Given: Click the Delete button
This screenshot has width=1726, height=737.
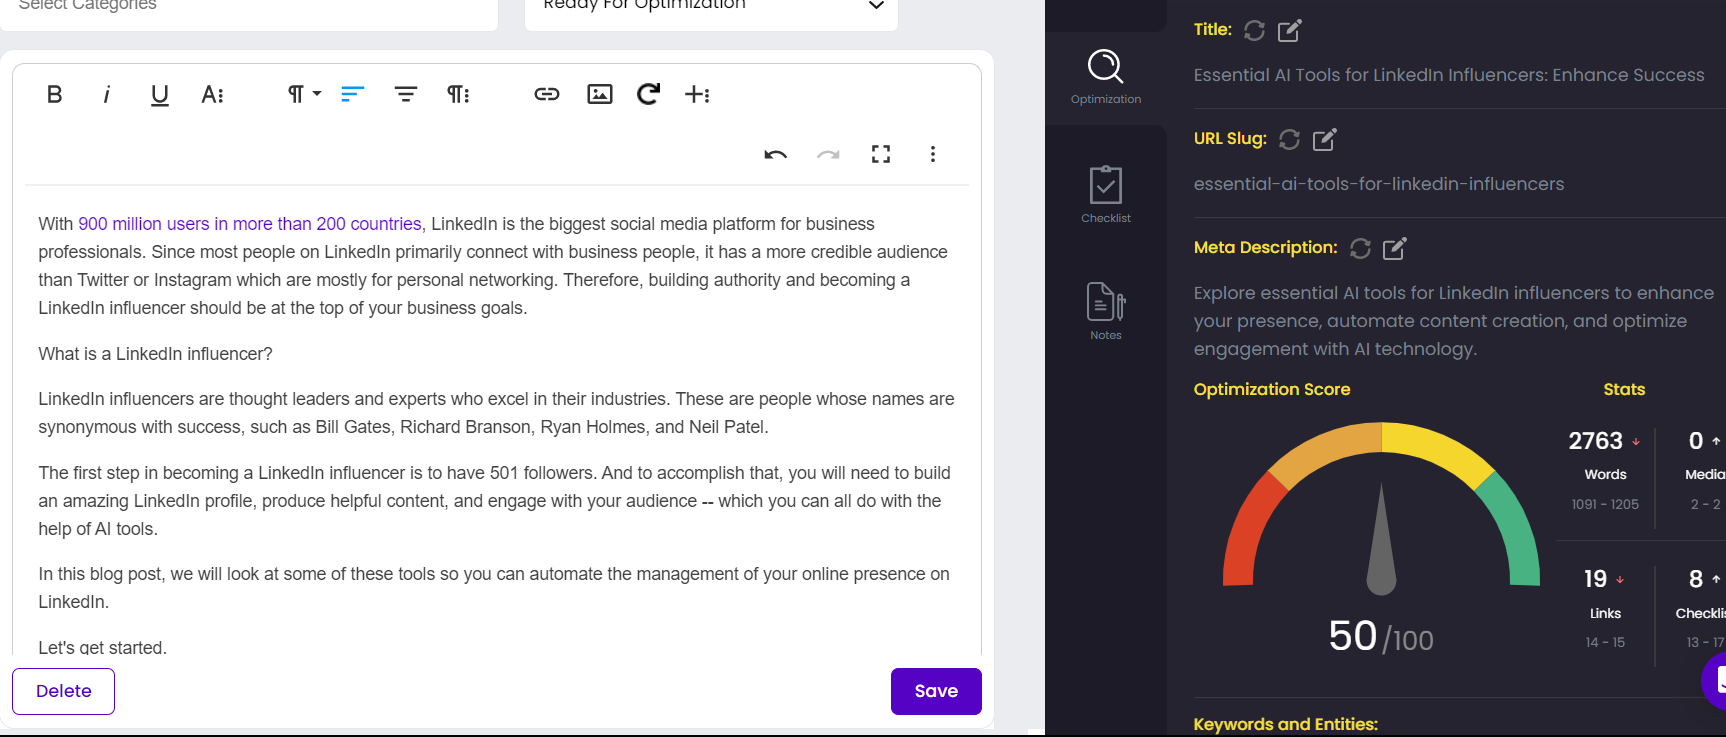Looking at the screenshot, I should pos(64,691).
